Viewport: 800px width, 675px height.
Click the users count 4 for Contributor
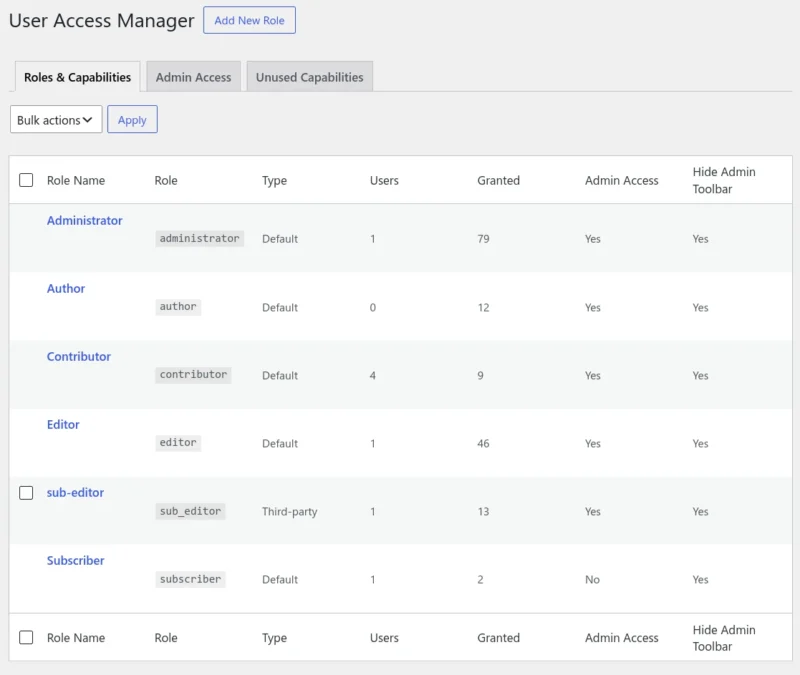click(373, 376)
